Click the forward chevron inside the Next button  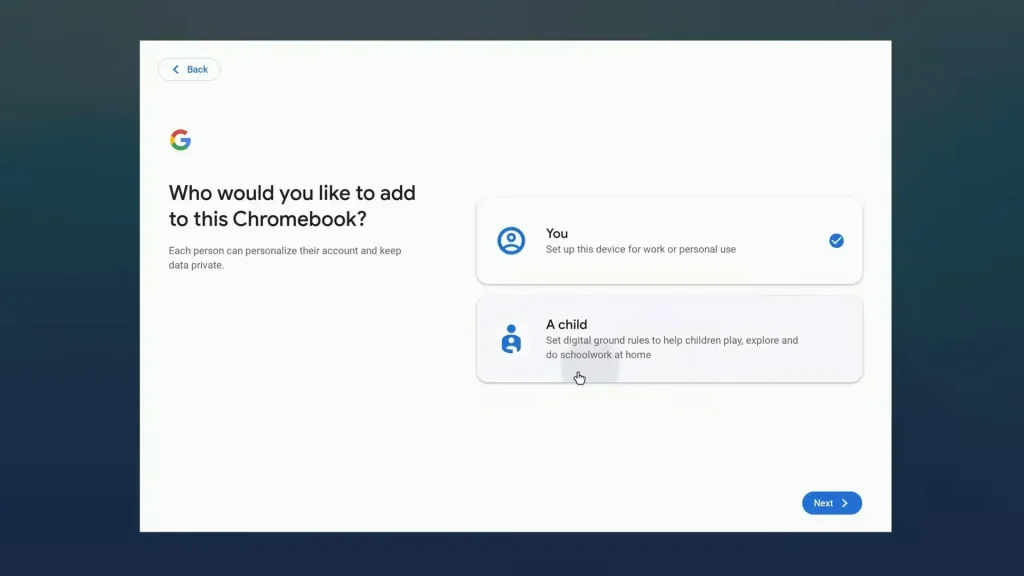pyautogui.click(x=845, y=503)
